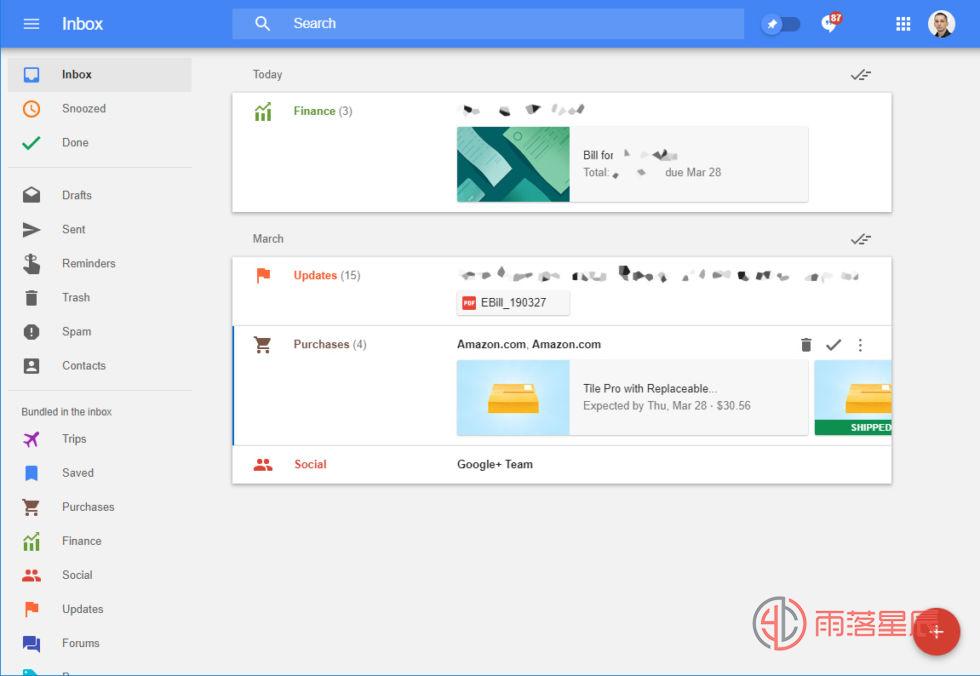Open Drafts in the sidebar
The width and height of the screenshot is (980, 676).
[x=100, y=196]
